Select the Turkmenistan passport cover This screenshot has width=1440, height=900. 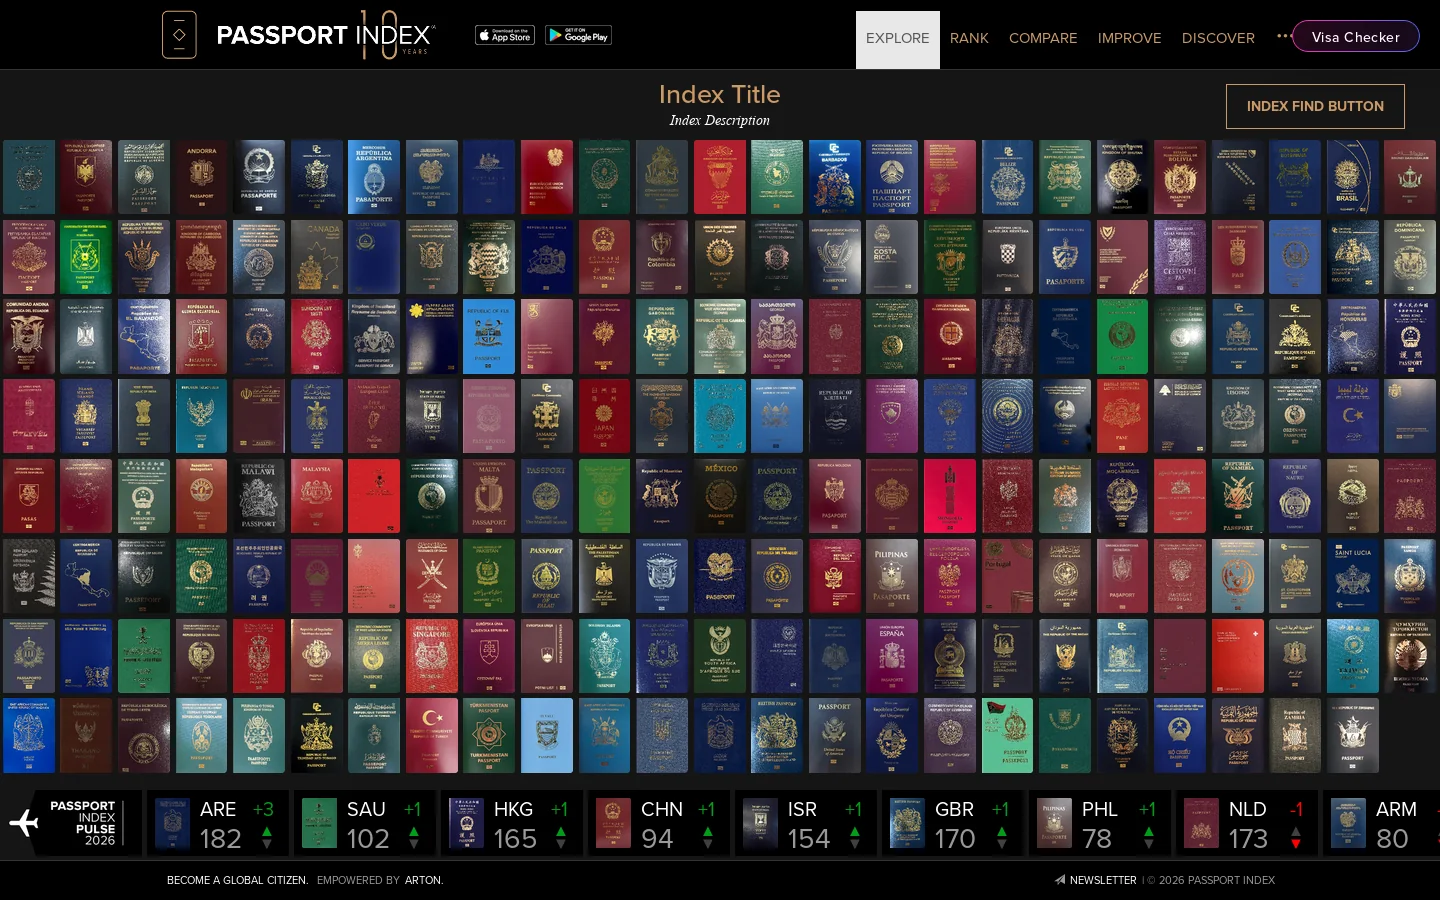[489, 735]
